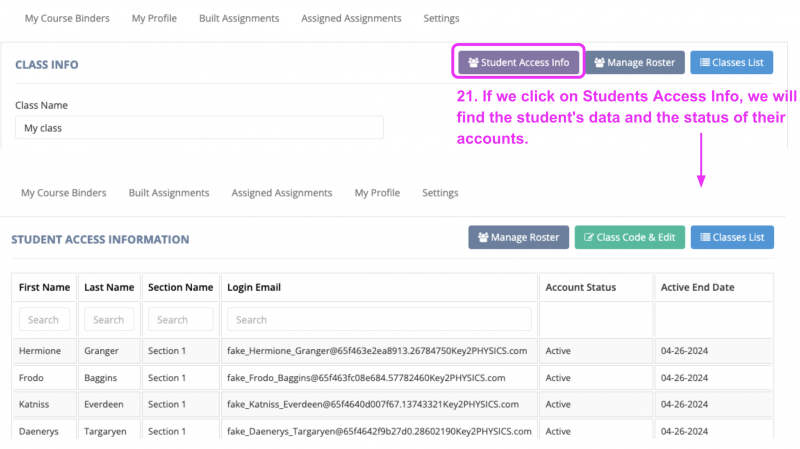The image size is (800, 449).
Task: Focus the Last Name search box
Action: tap(108, 320)
